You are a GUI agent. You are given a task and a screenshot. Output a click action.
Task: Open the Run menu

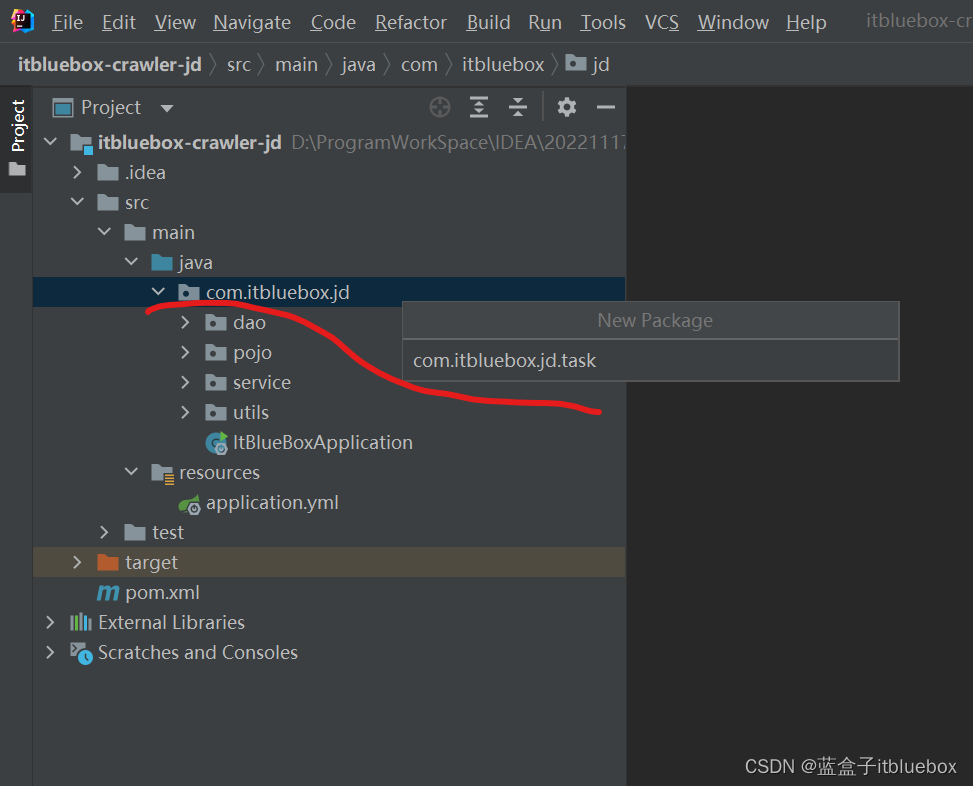(545, 22)
